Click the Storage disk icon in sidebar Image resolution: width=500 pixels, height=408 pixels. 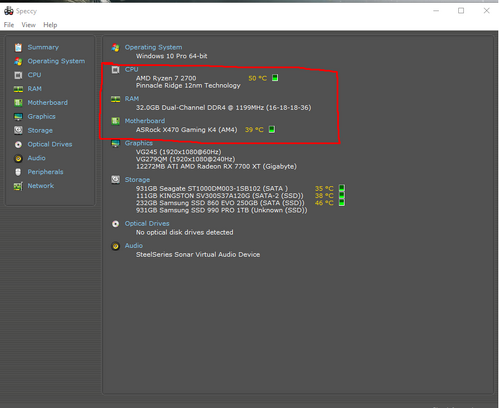tap(18, 130)
